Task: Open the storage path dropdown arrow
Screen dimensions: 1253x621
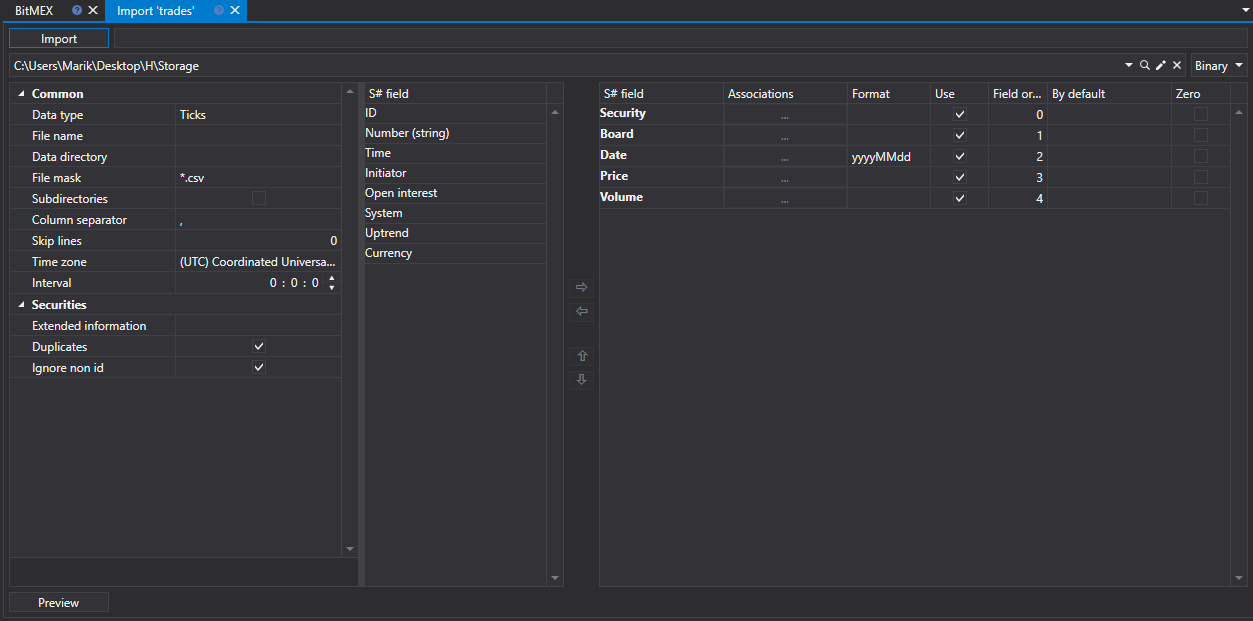Action: pyautogui.click(x=1129, y=65)
